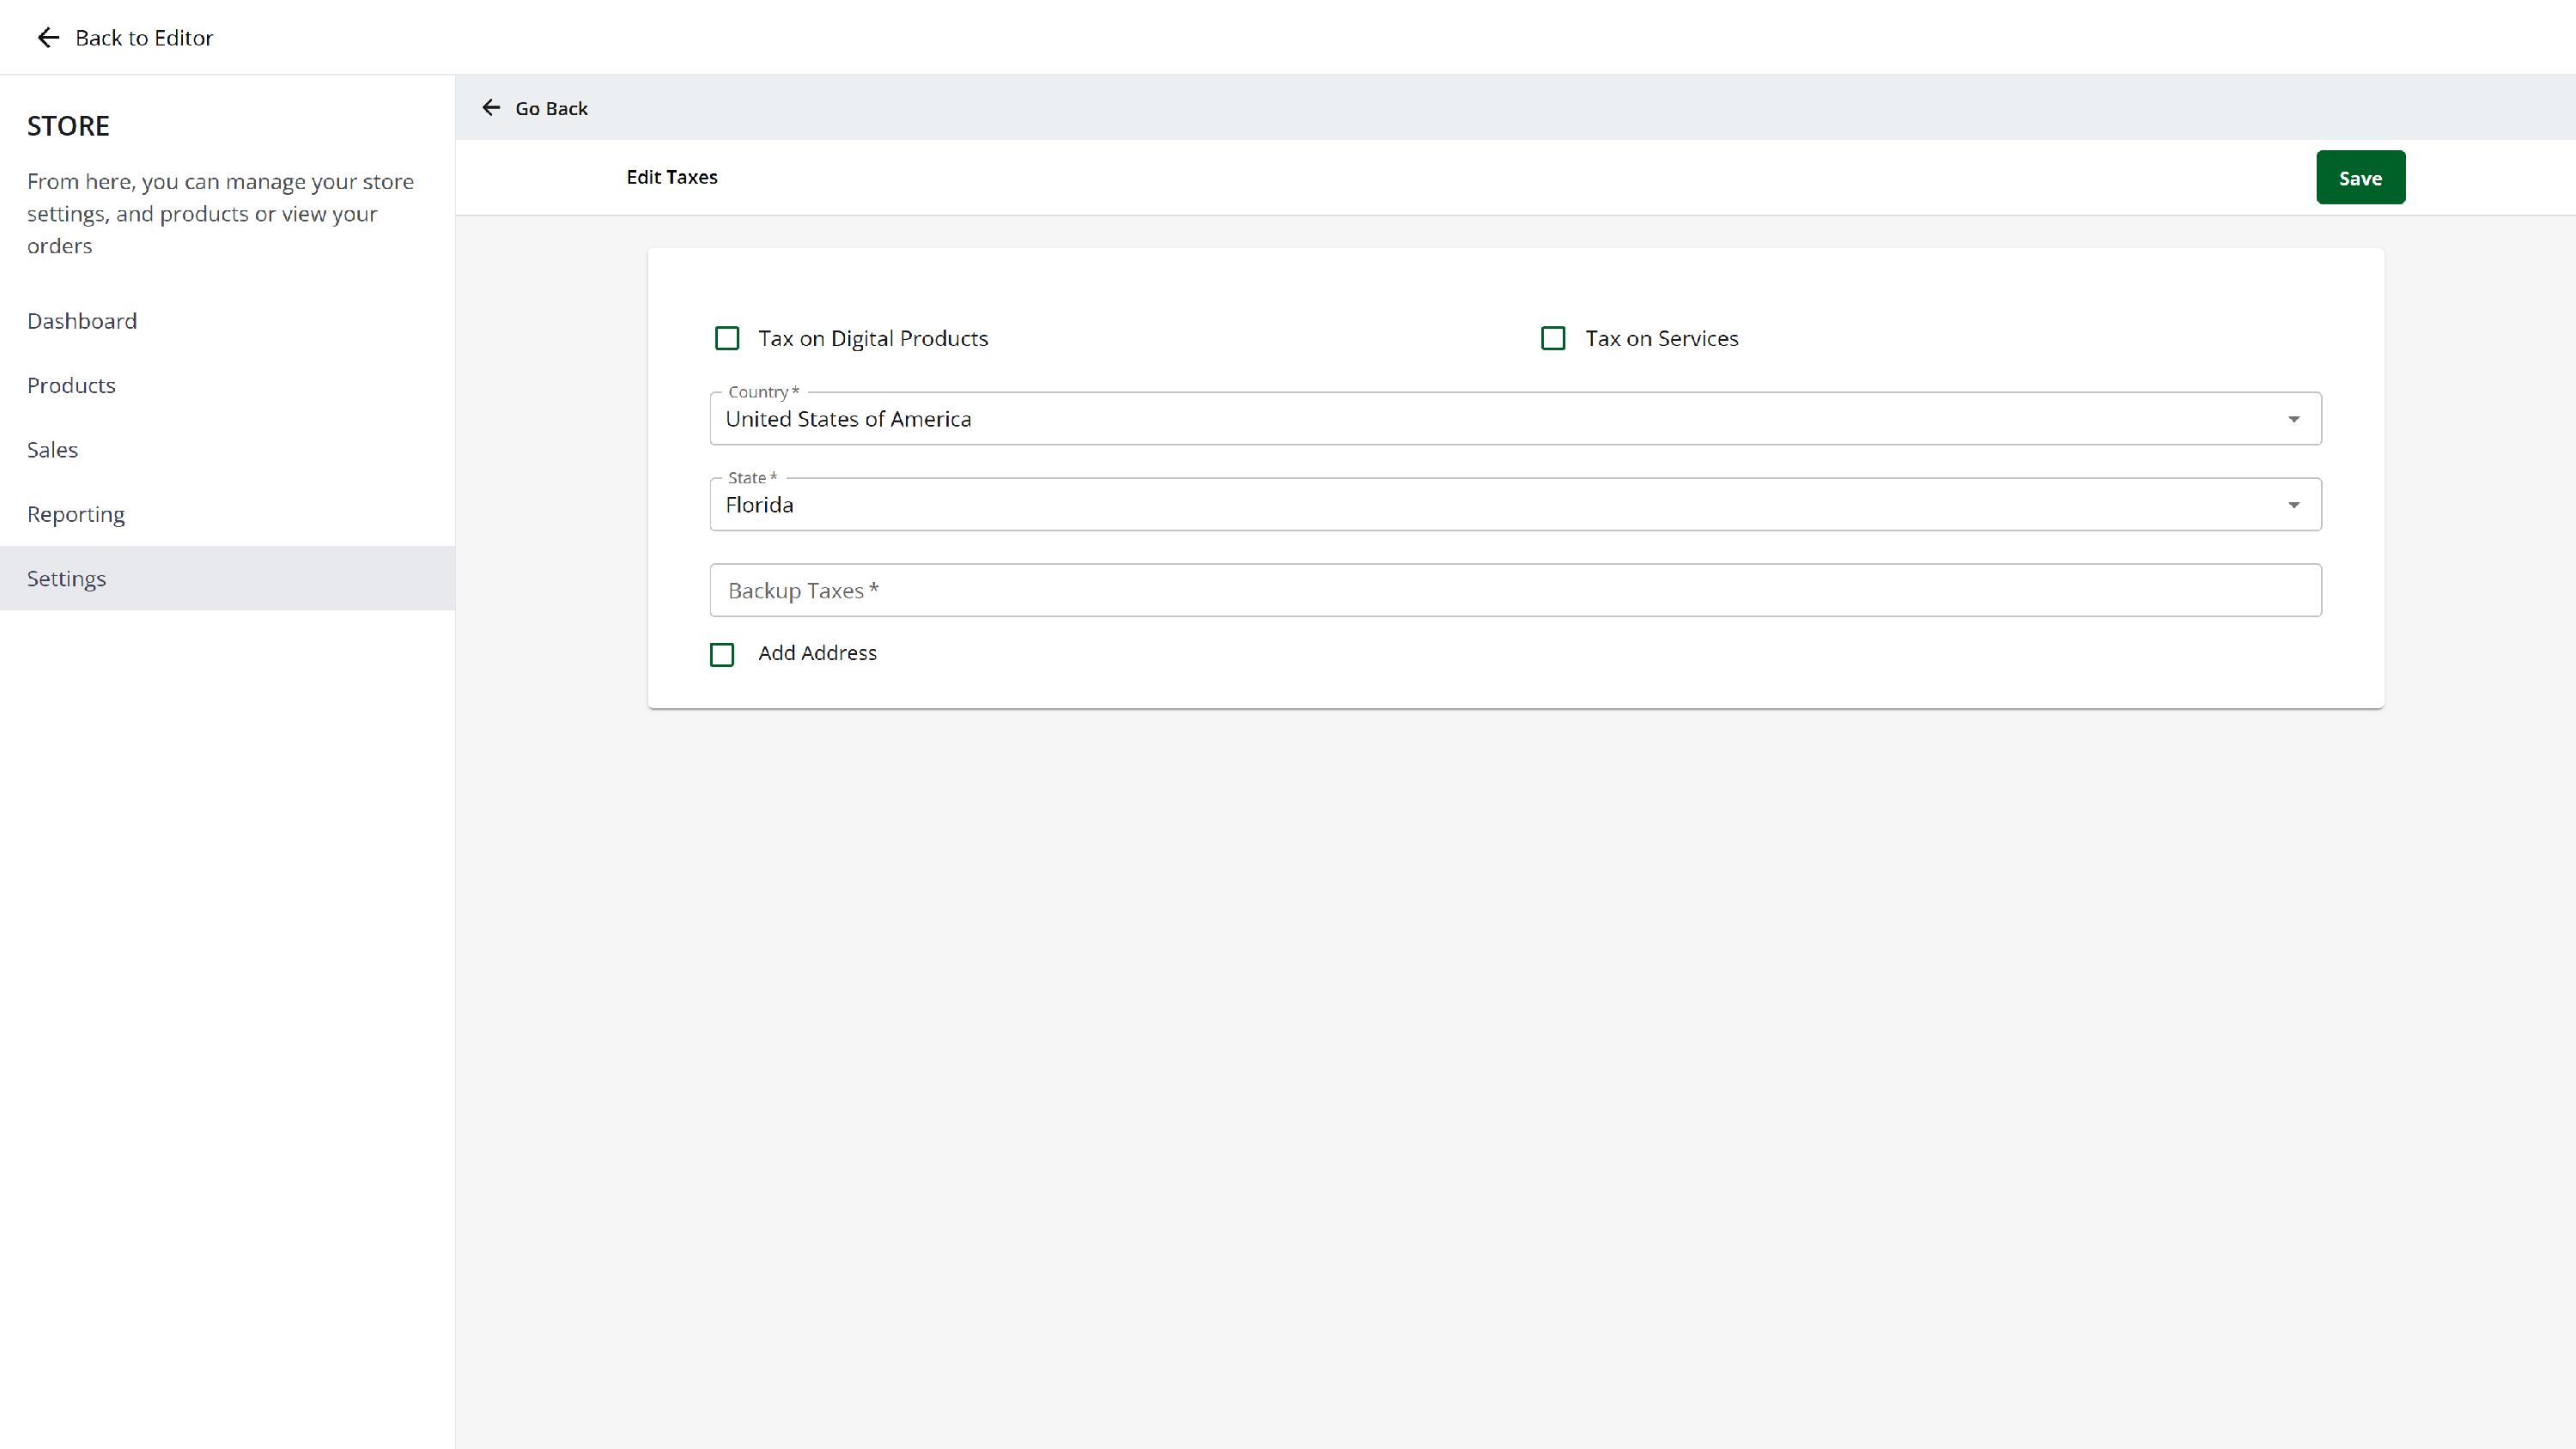Click the State dropdown arrow

[x=2293, y=505]
